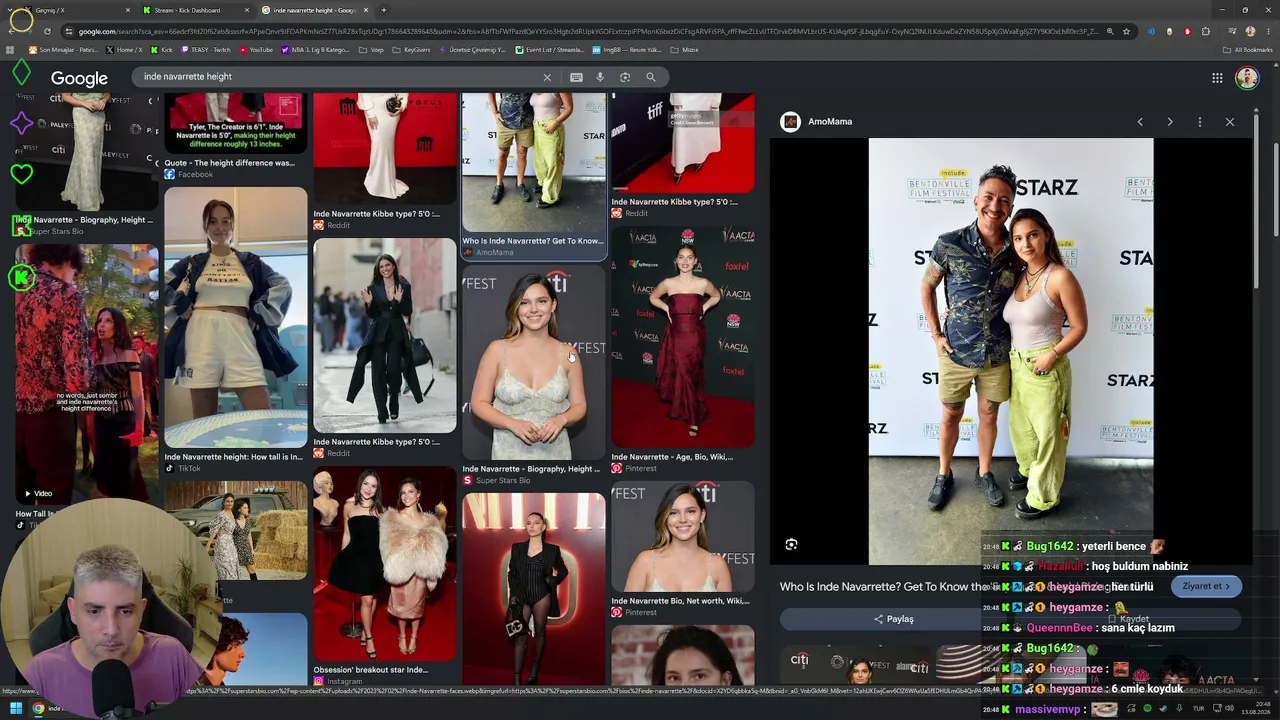Switch to the Stream - Kick Dashboard tab
The image size is (1280, 720).
tap(196, 10)
